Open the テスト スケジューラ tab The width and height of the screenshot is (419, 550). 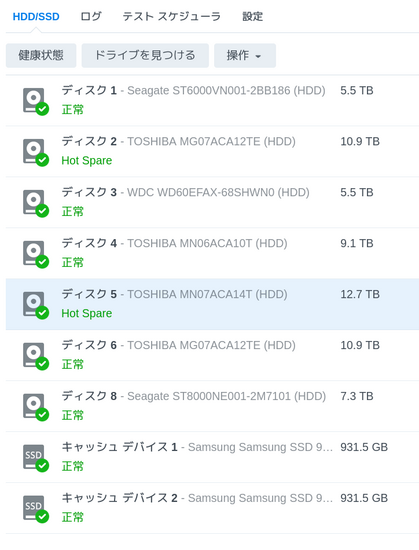[171, 16]
